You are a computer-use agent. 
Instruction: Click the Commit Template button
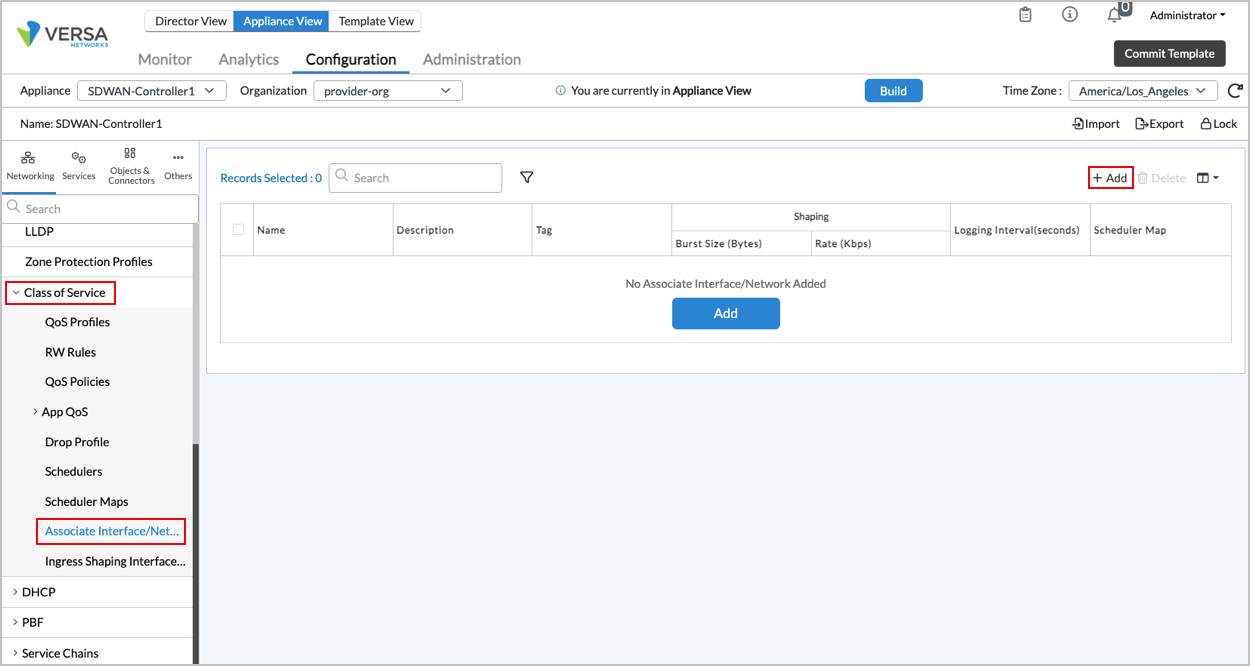tap(1169, 53)
